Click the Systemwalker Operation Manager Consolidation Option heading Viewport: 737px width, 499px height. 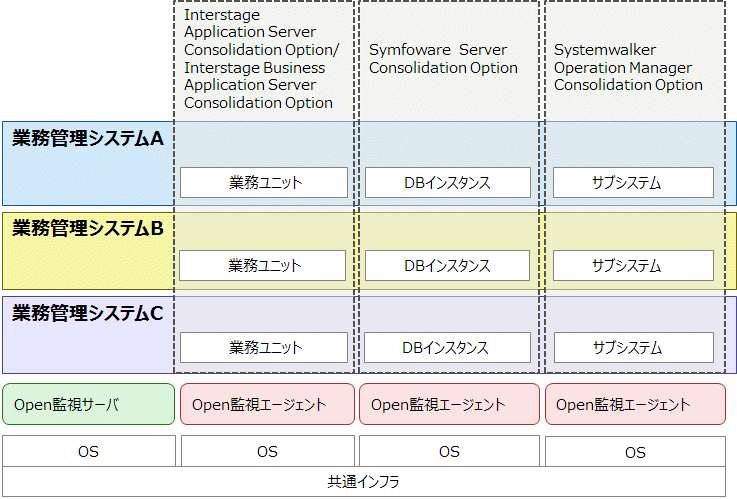pos(628,67)
